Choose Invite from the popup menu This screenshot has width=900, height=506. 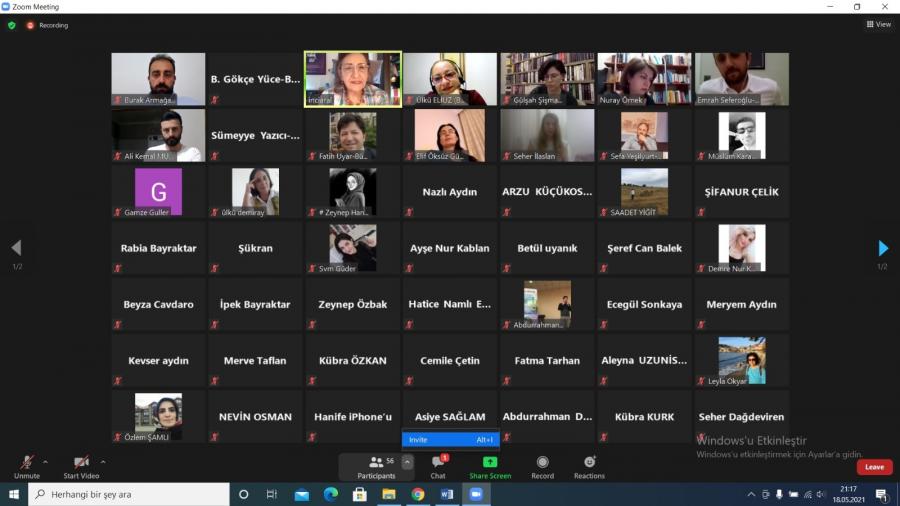[450, 440]
